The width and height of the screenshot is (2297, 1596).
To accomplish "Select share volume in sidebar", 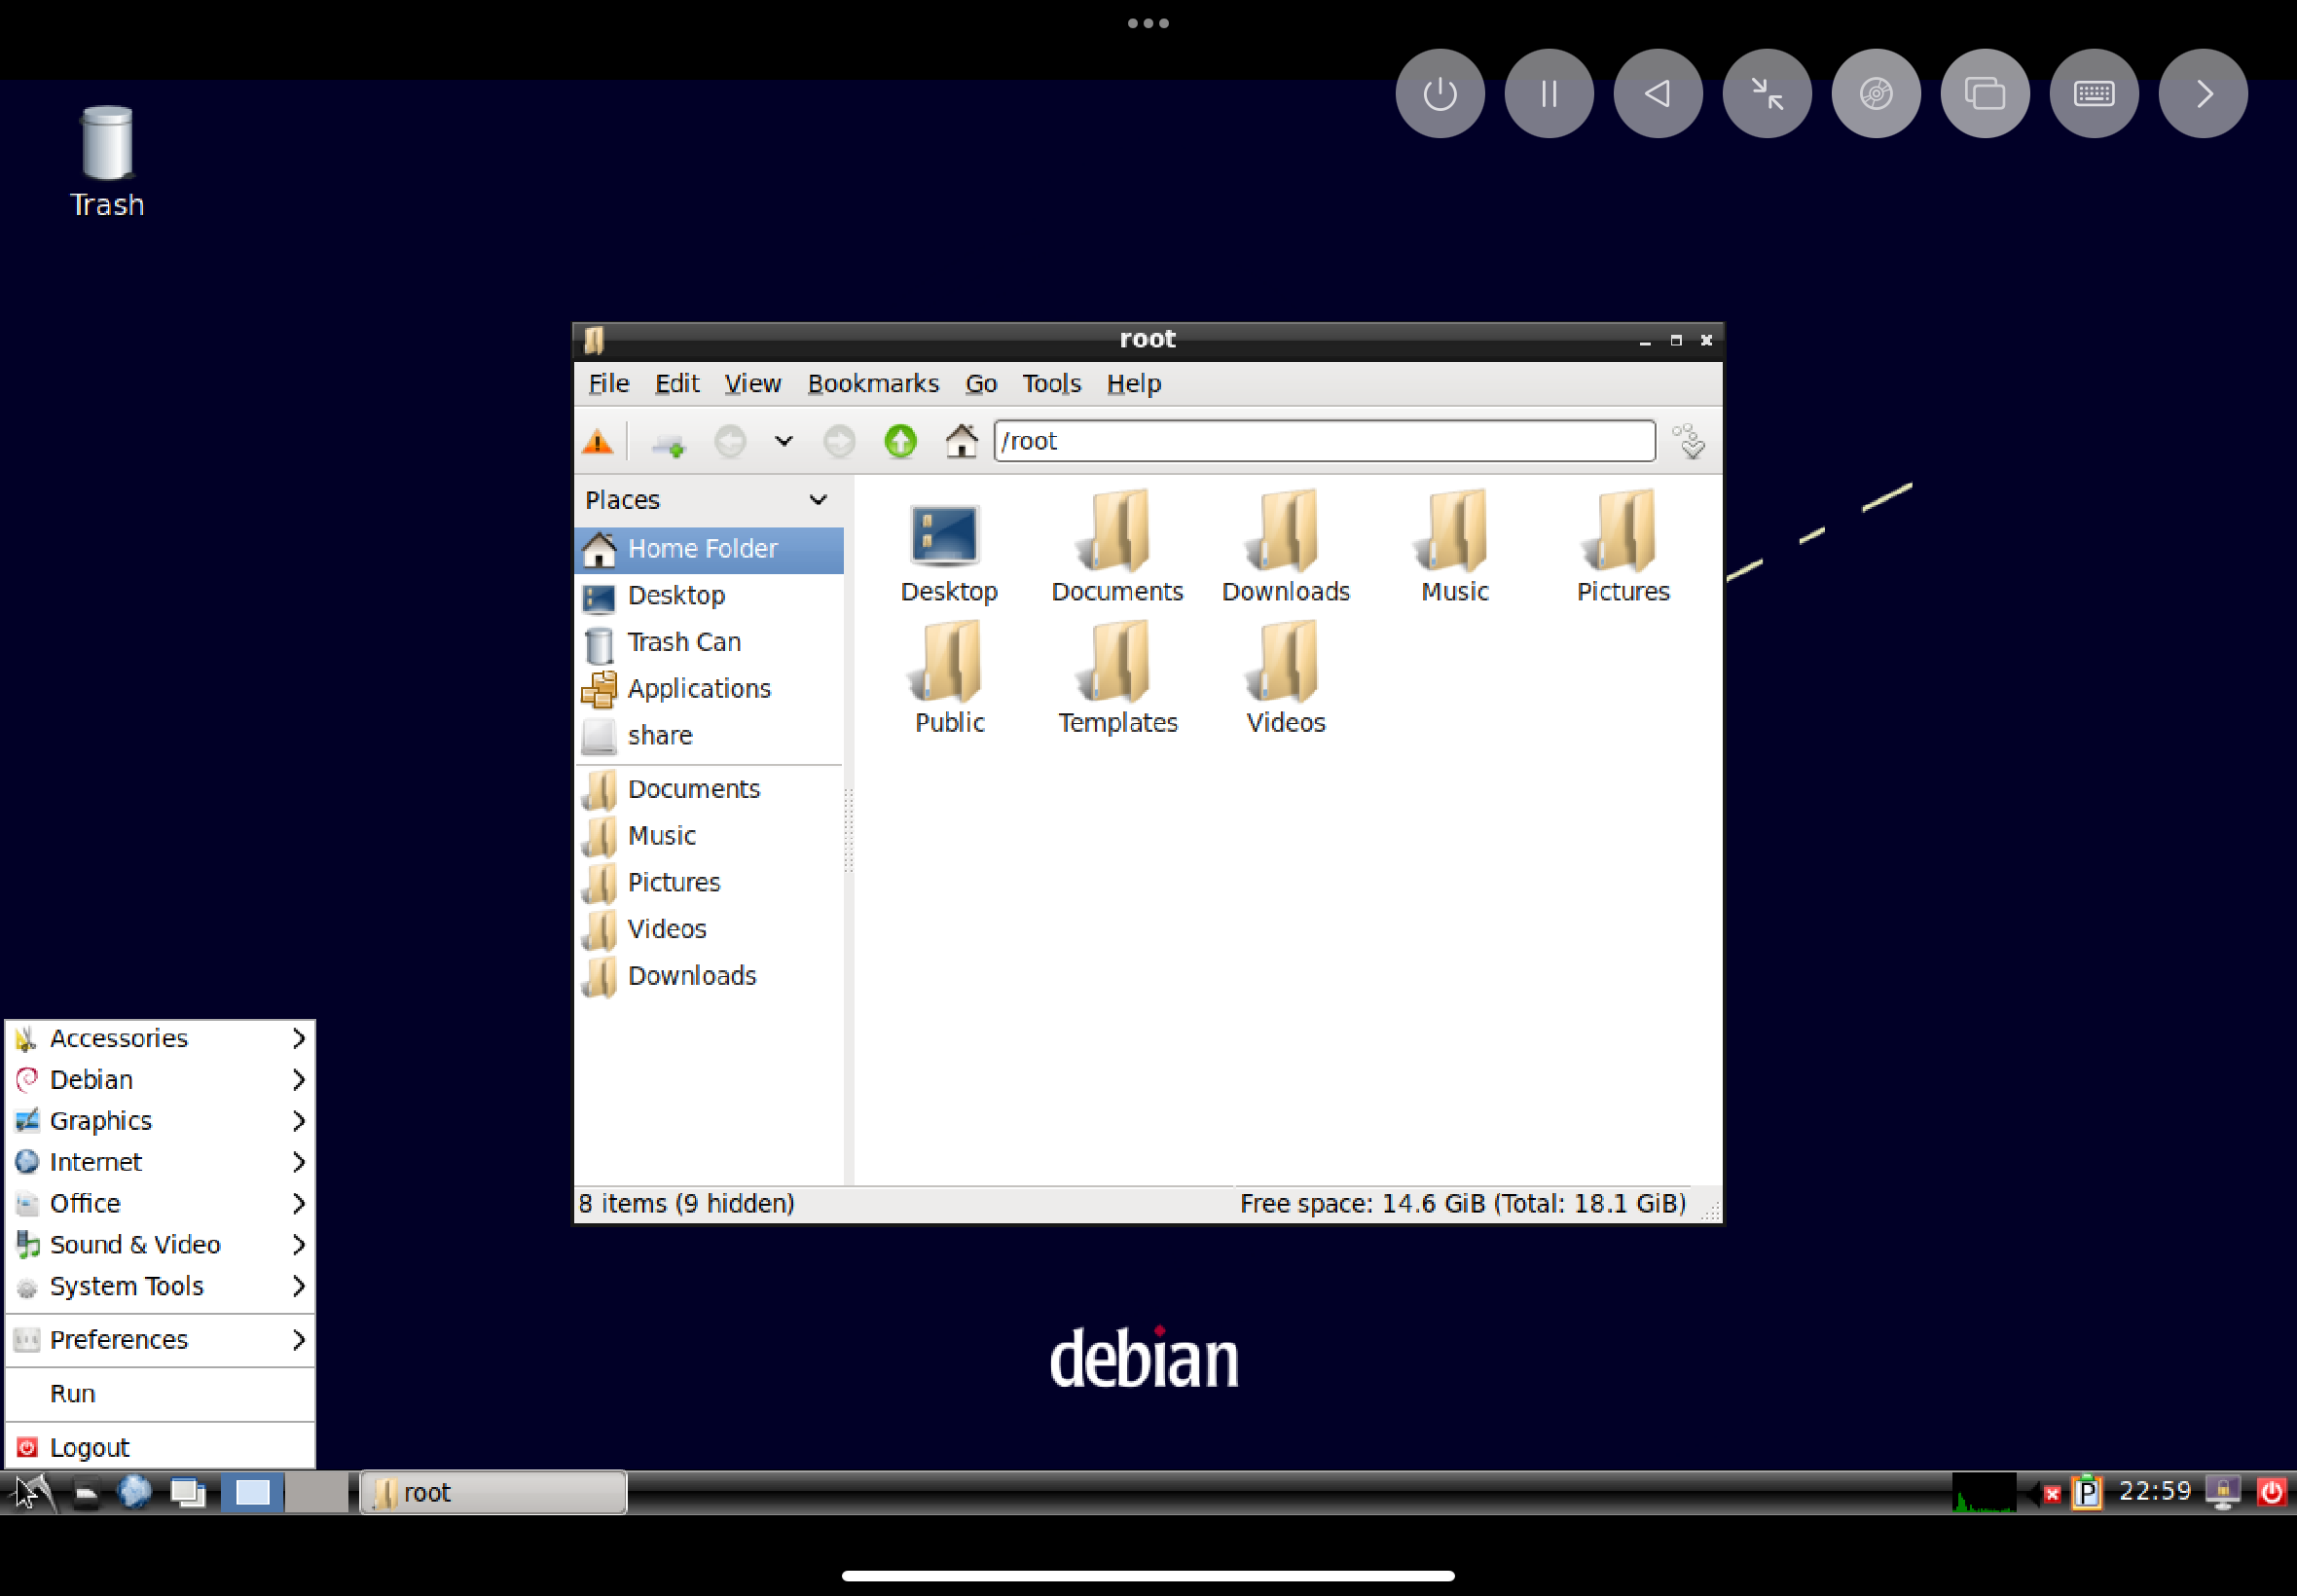I will click(710, 736).
